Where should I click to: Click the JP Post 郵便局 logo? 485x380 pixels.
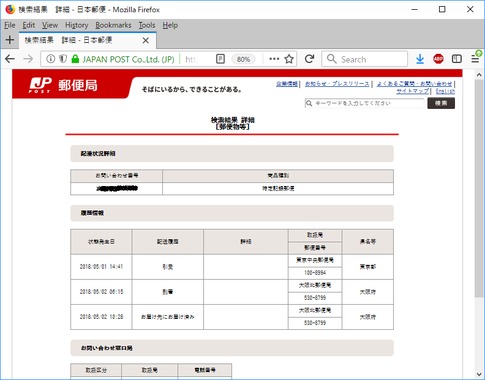click(x=63, y=85)
